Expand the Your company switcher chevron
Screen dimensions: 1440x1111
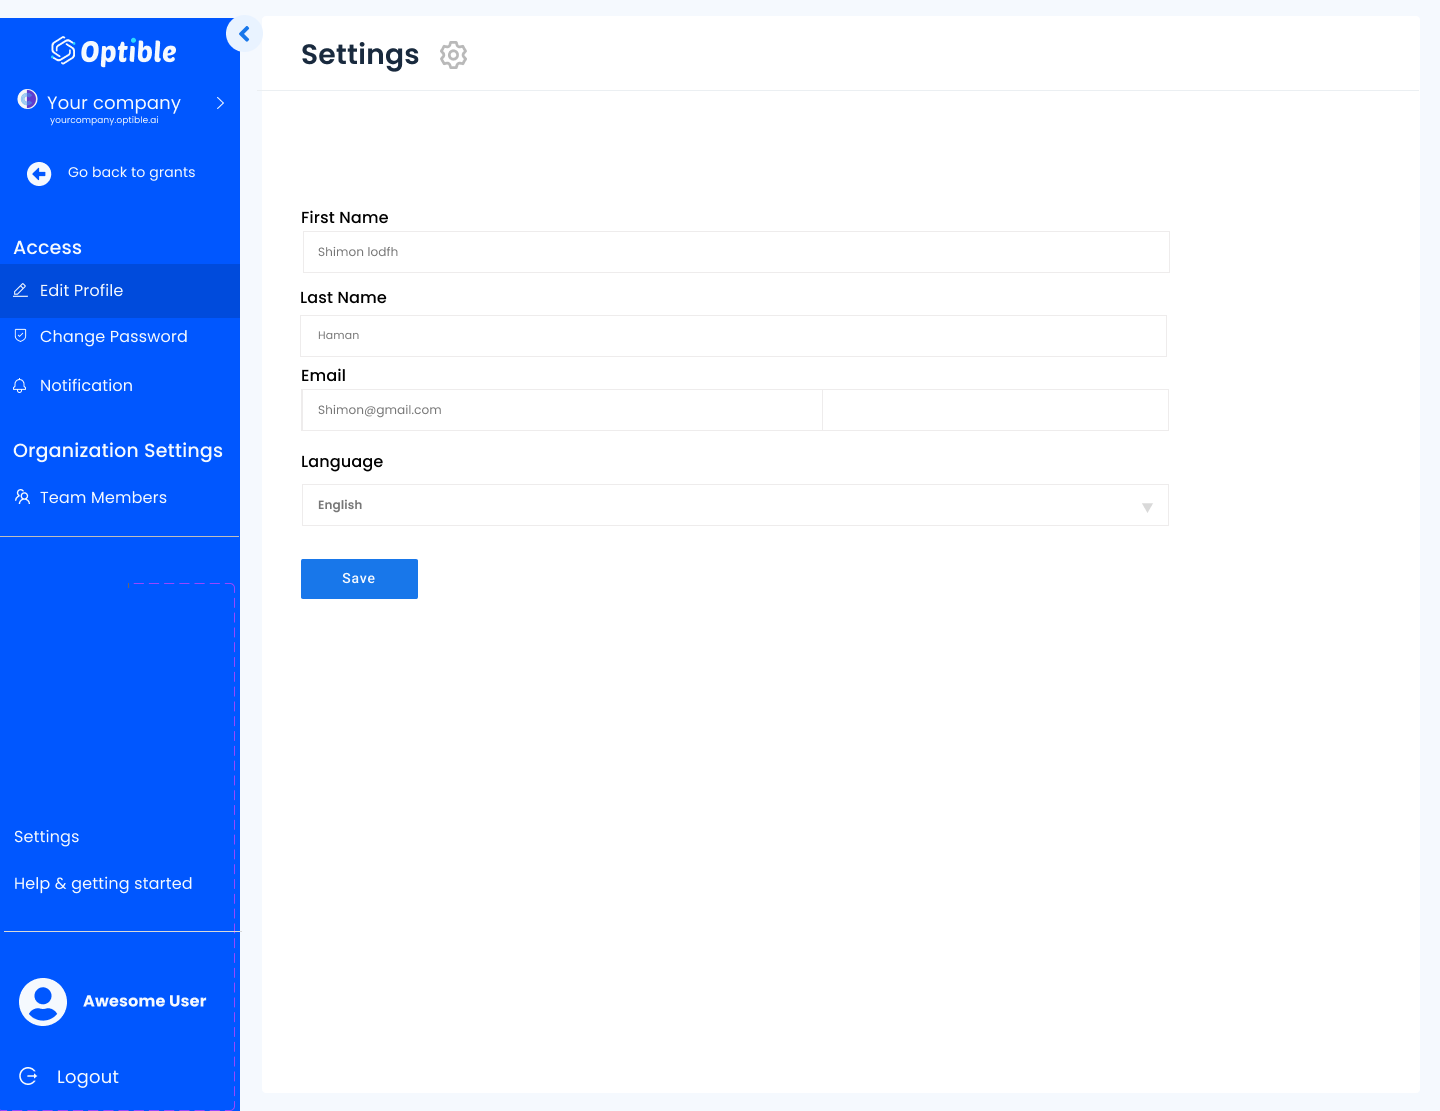[x=220, y=103]
